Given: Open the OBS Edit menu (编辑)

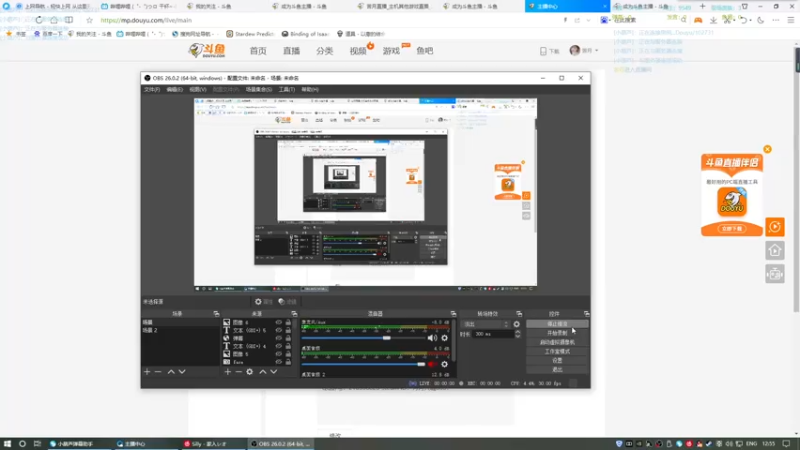Looking at the screenshot, I should click(x=174, y=89).
